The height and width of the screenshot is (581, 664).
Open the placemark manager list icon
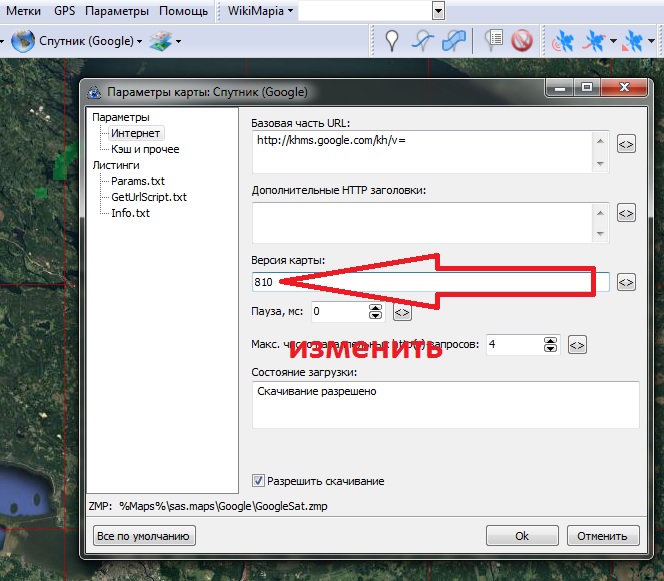pos(493,41)
